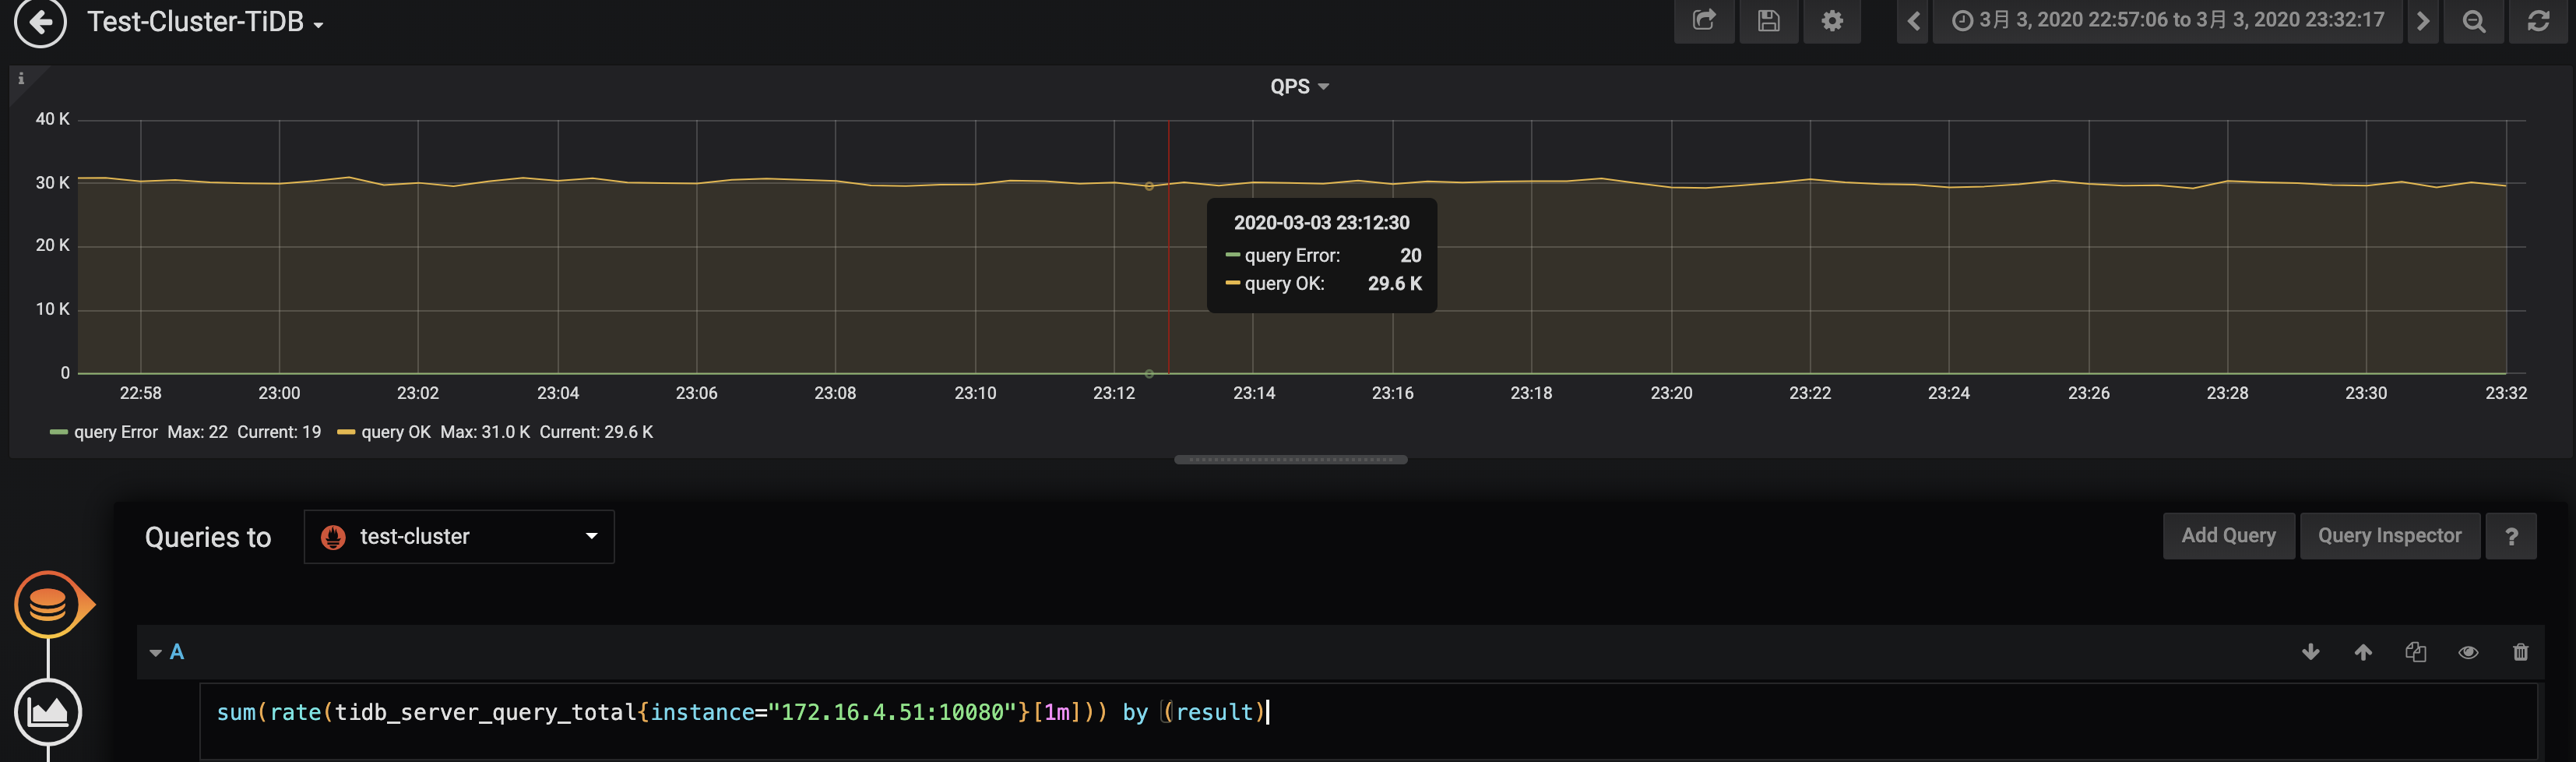Save the dashboard with the floppy disk icon

pyautogui.click(x=1768, y=21)
